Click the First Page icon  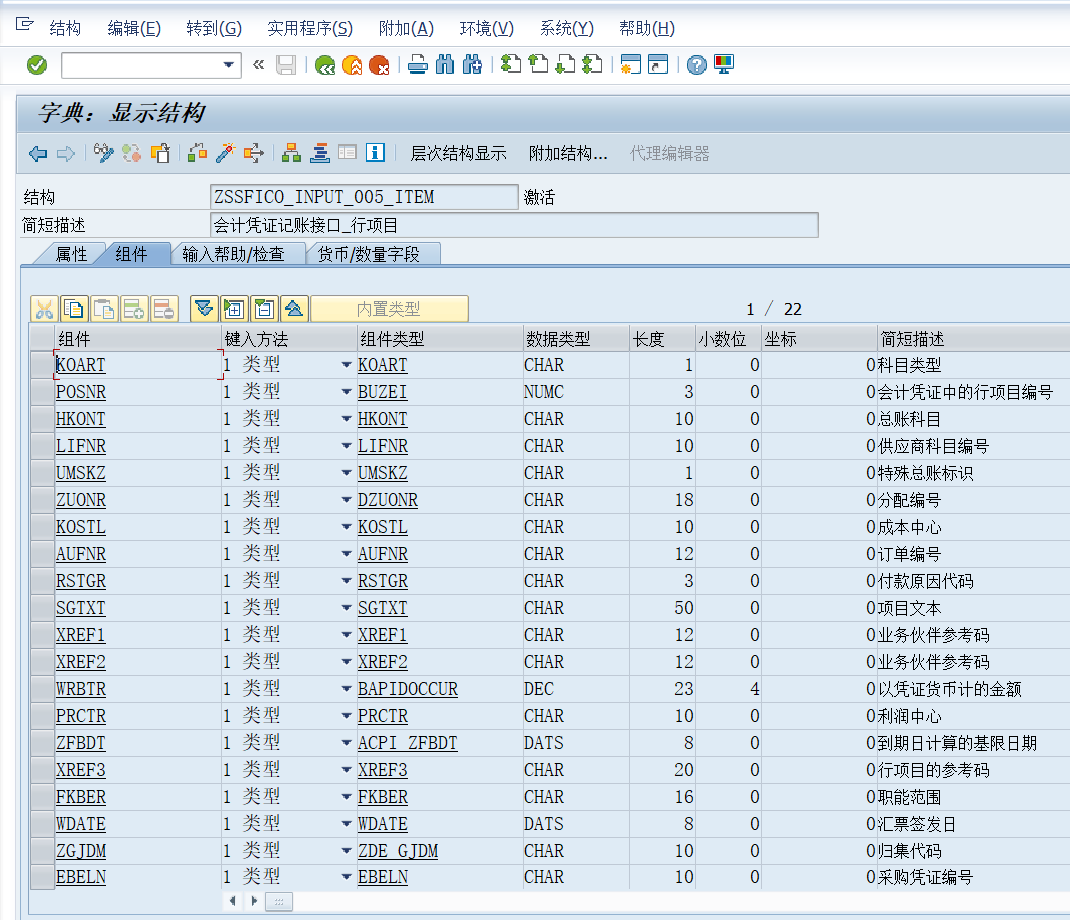coord(510,65)
